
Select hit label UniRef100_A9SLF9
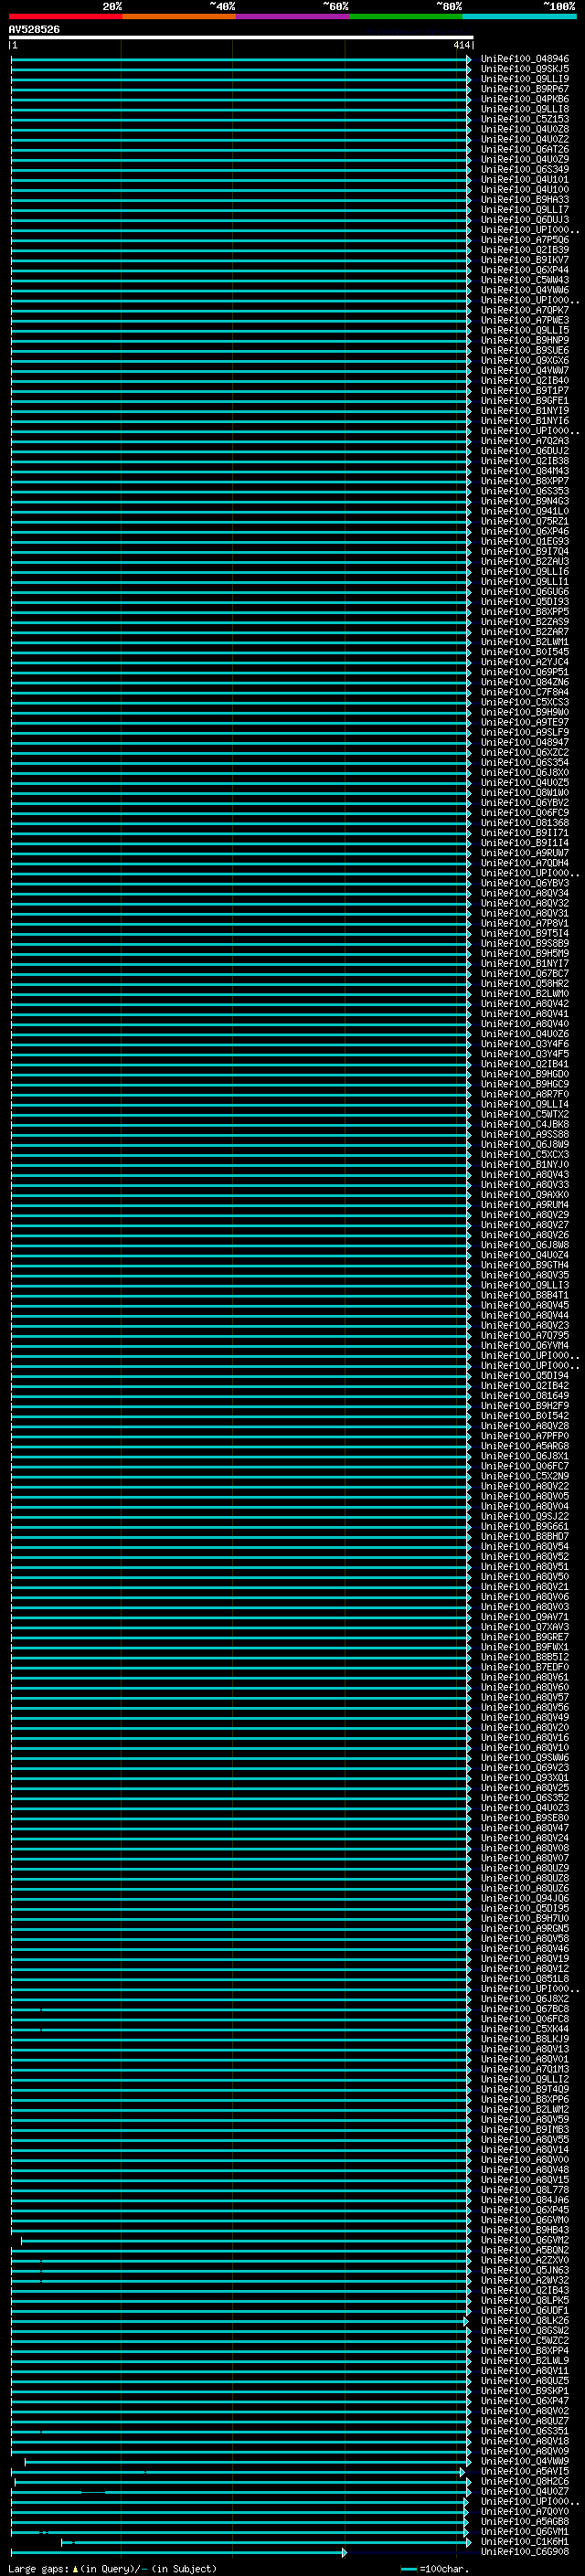tap(525, 732)
